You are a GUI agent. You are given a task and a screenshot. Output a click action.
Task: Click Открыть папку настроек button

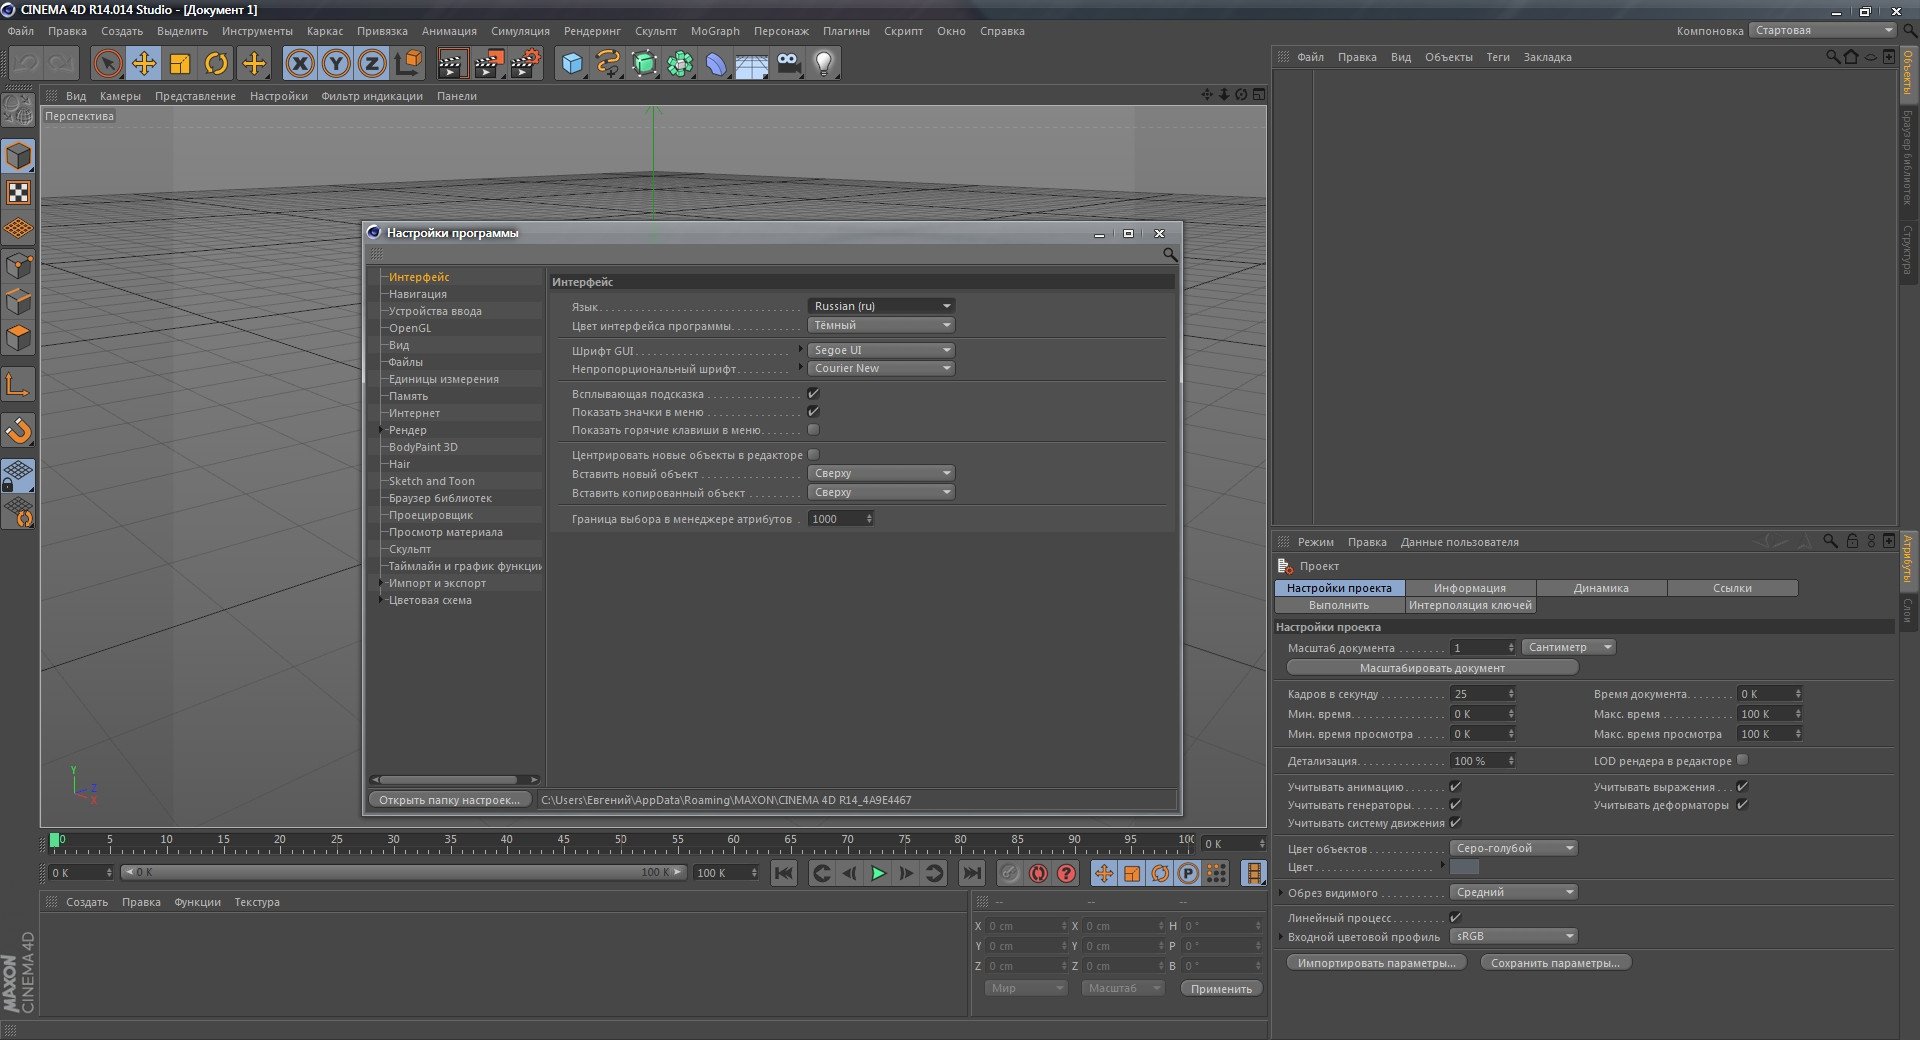point(449,800)
